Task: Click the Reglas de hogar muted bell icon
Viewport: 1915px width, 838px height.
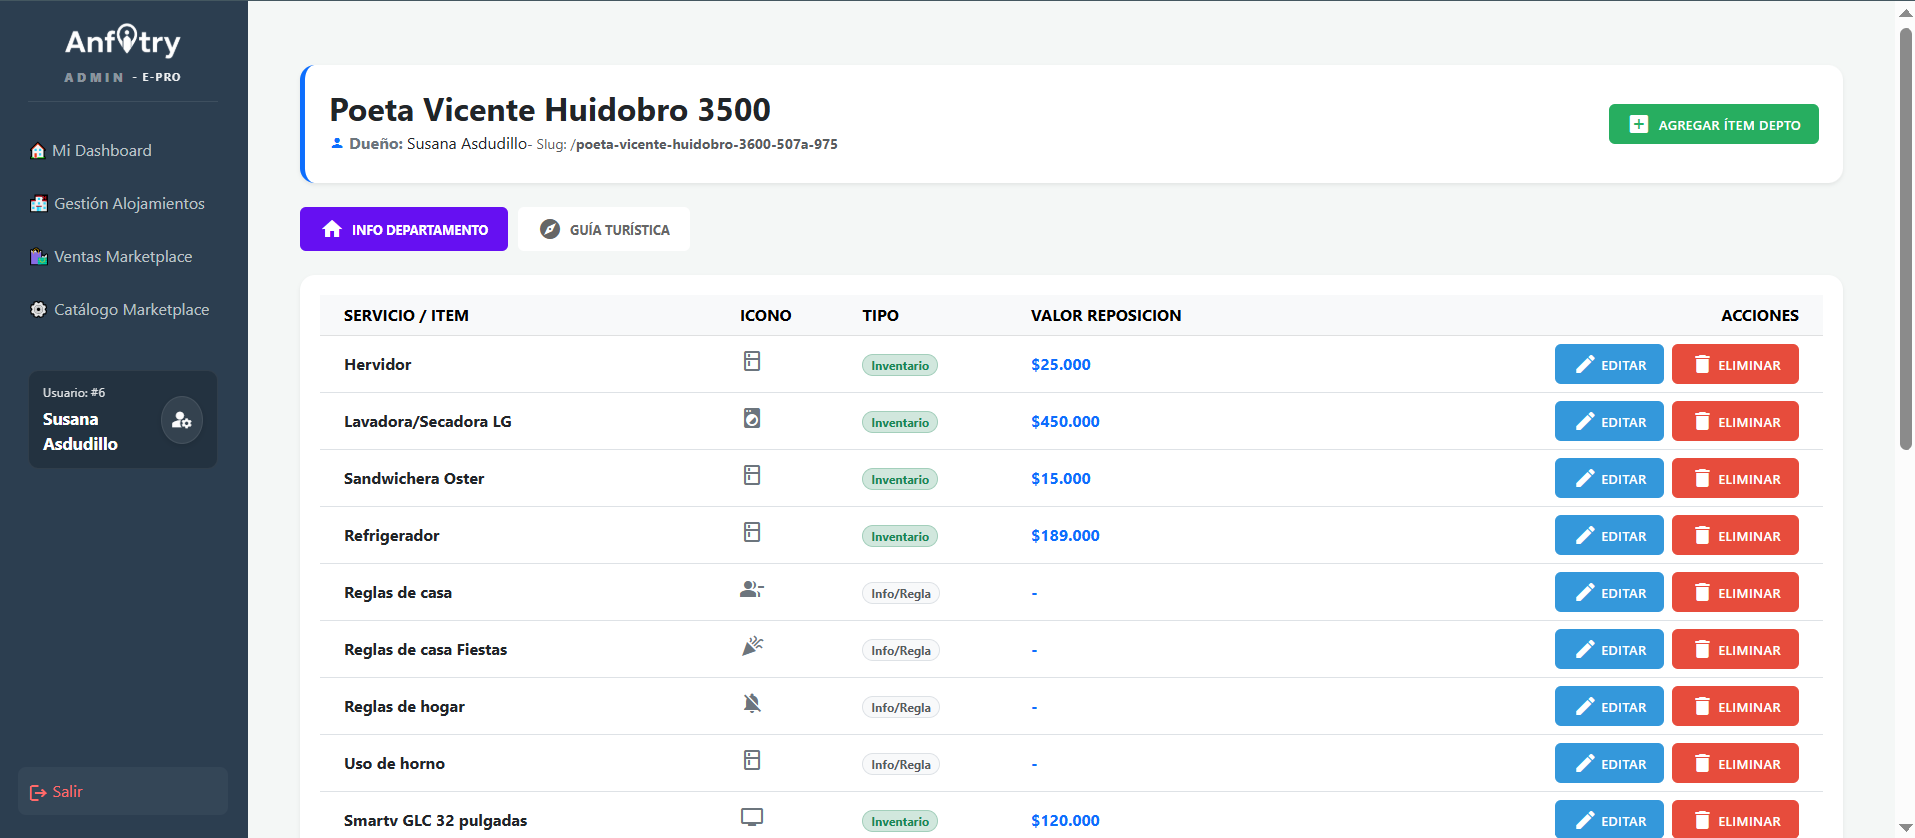Action: click(752, 703)
